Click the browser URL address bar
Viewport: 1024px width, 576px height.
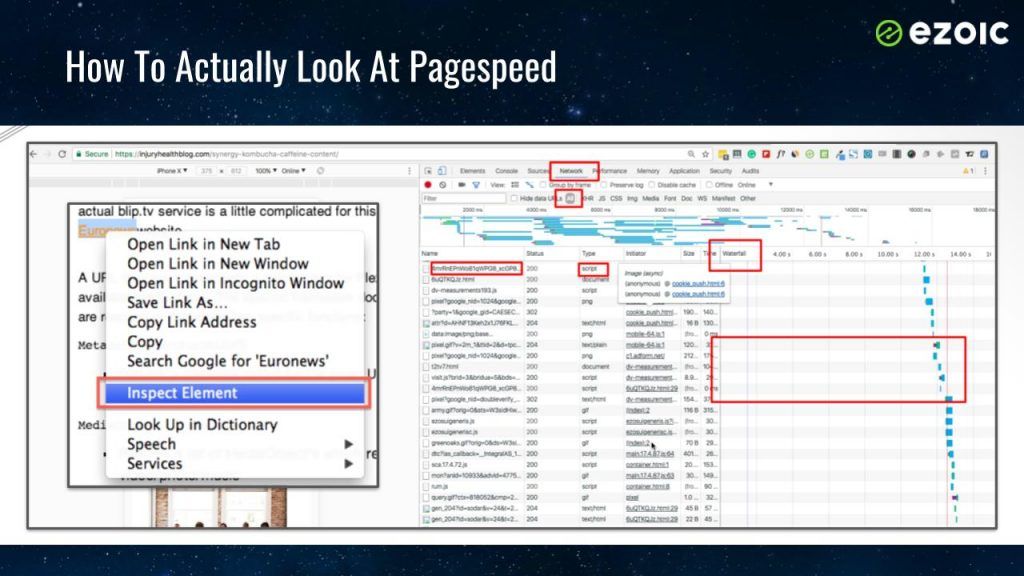click(379, 154)
